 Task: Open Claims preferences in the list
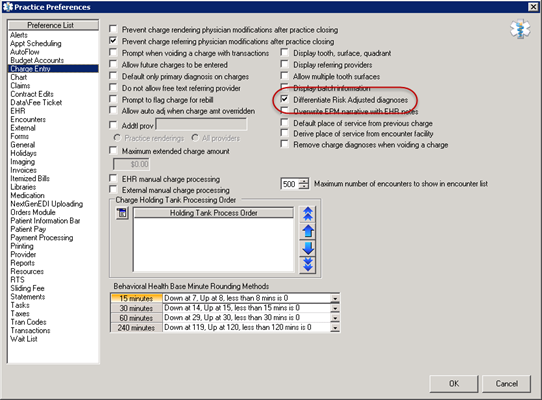click(x=20, y=85)
